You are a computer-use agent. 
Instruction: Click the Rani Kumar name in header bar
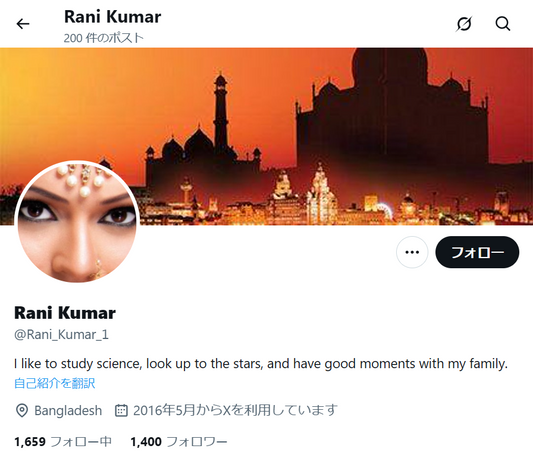113,17
